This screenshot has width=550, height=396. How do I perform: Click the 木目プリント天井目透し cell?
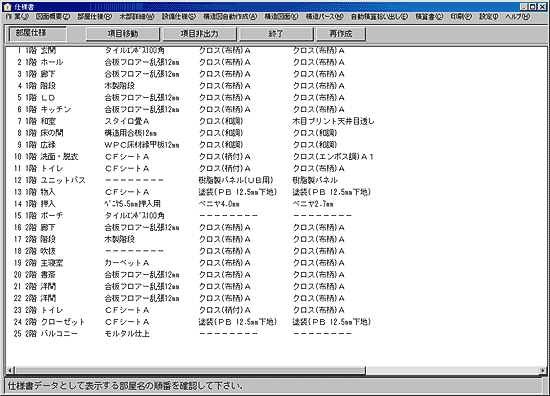coord(334,121)
